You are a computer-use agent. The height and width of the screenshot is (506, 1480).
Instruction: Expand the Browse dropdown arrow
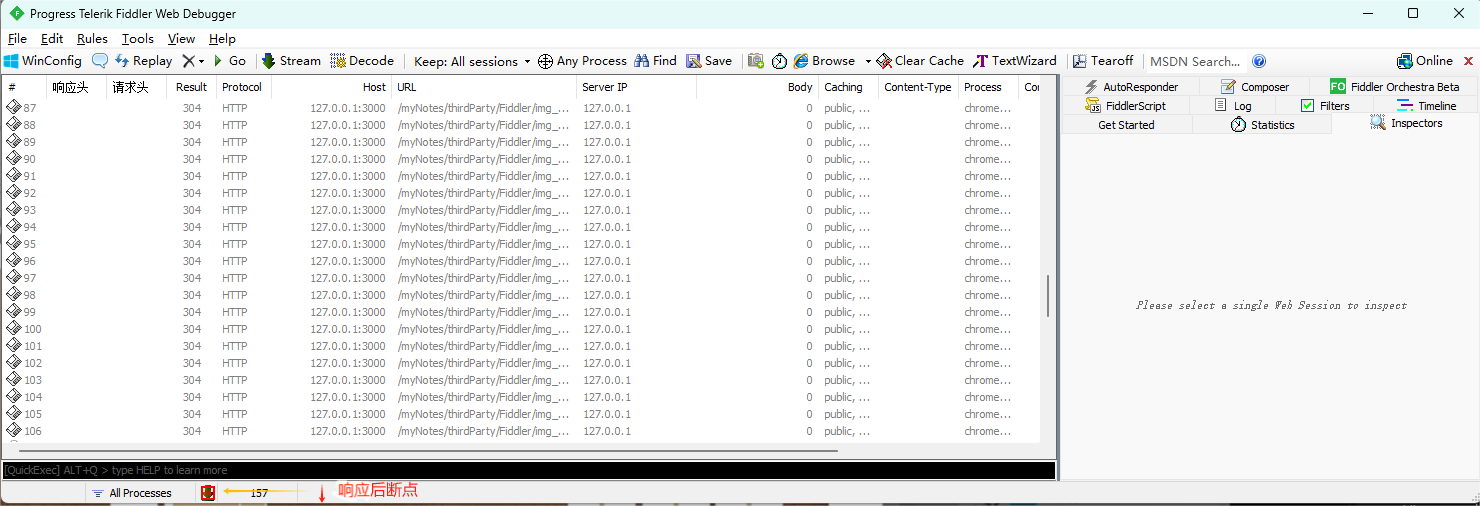click(x=867, y=61)
